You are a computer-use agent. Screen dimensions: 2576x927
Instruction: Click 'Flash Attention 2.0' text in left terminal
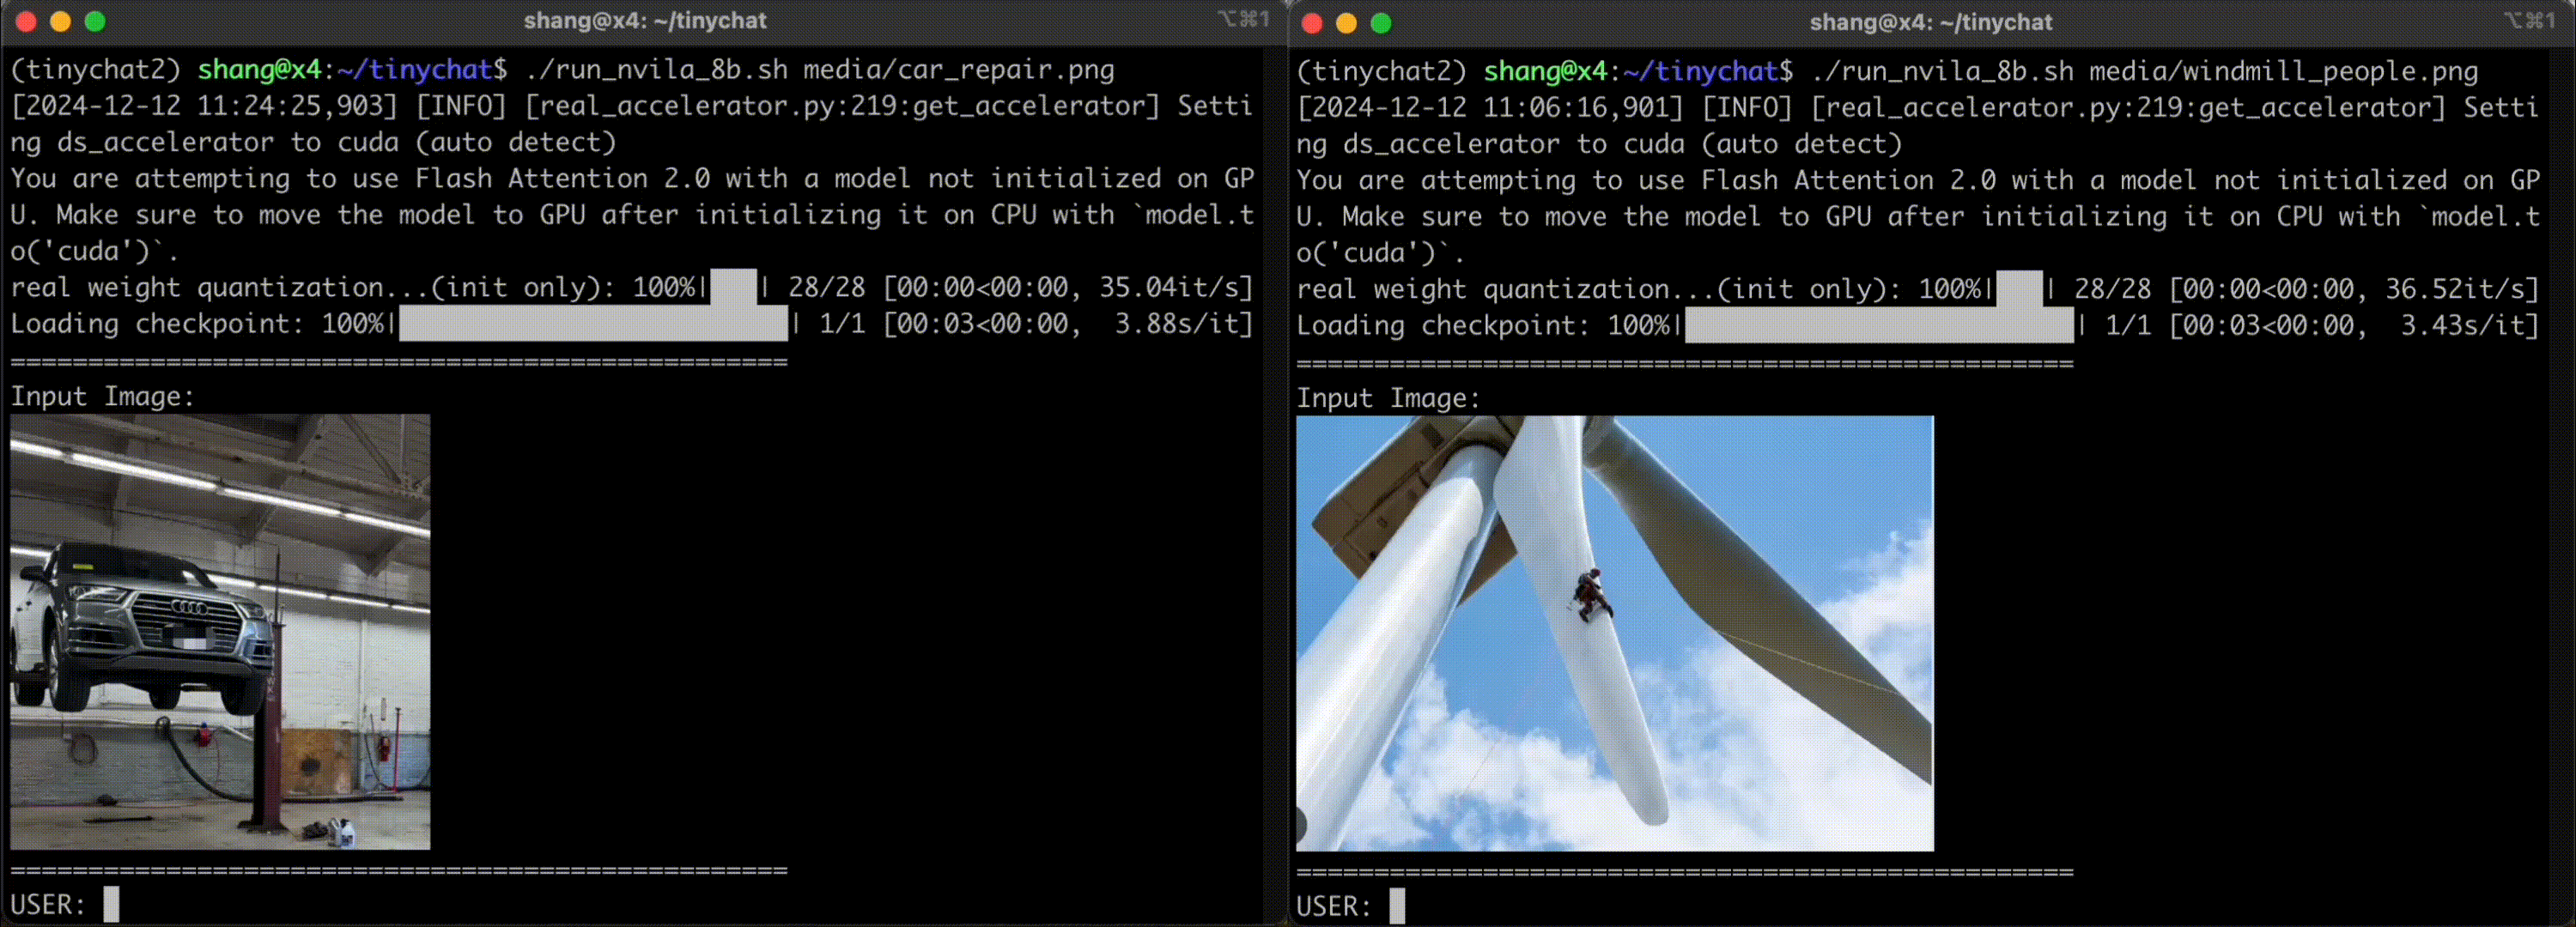[562, 179]
